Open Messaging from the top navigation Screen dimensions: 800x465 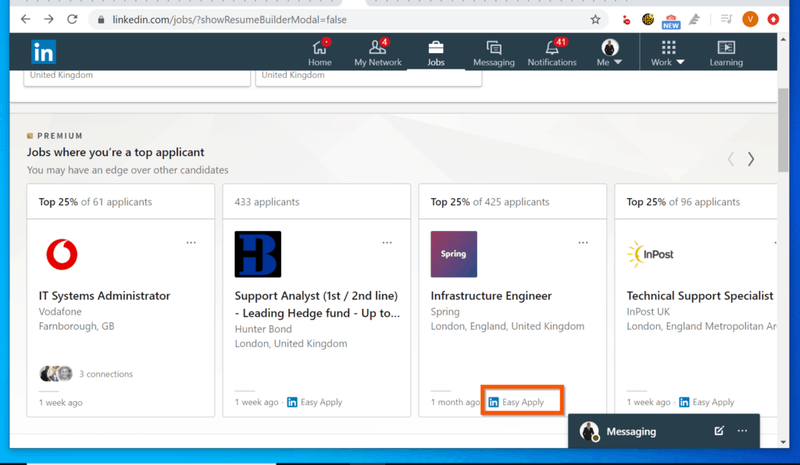pyautogui.click(x=494, y=52)
